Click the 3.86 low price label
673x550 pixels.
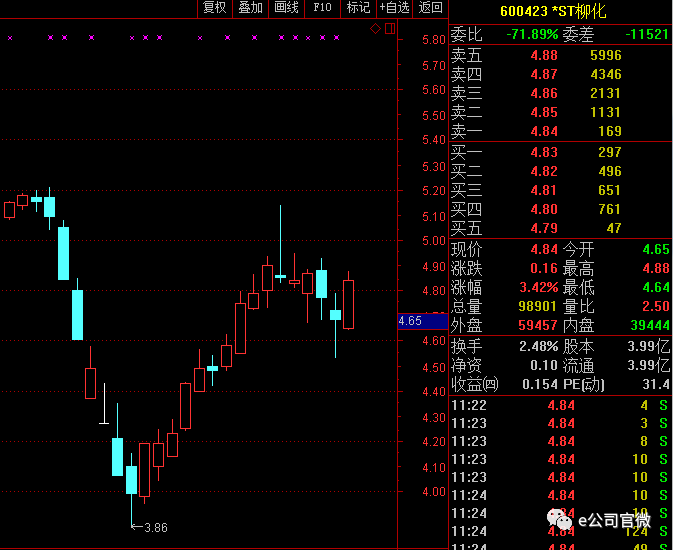click(155, 527)
